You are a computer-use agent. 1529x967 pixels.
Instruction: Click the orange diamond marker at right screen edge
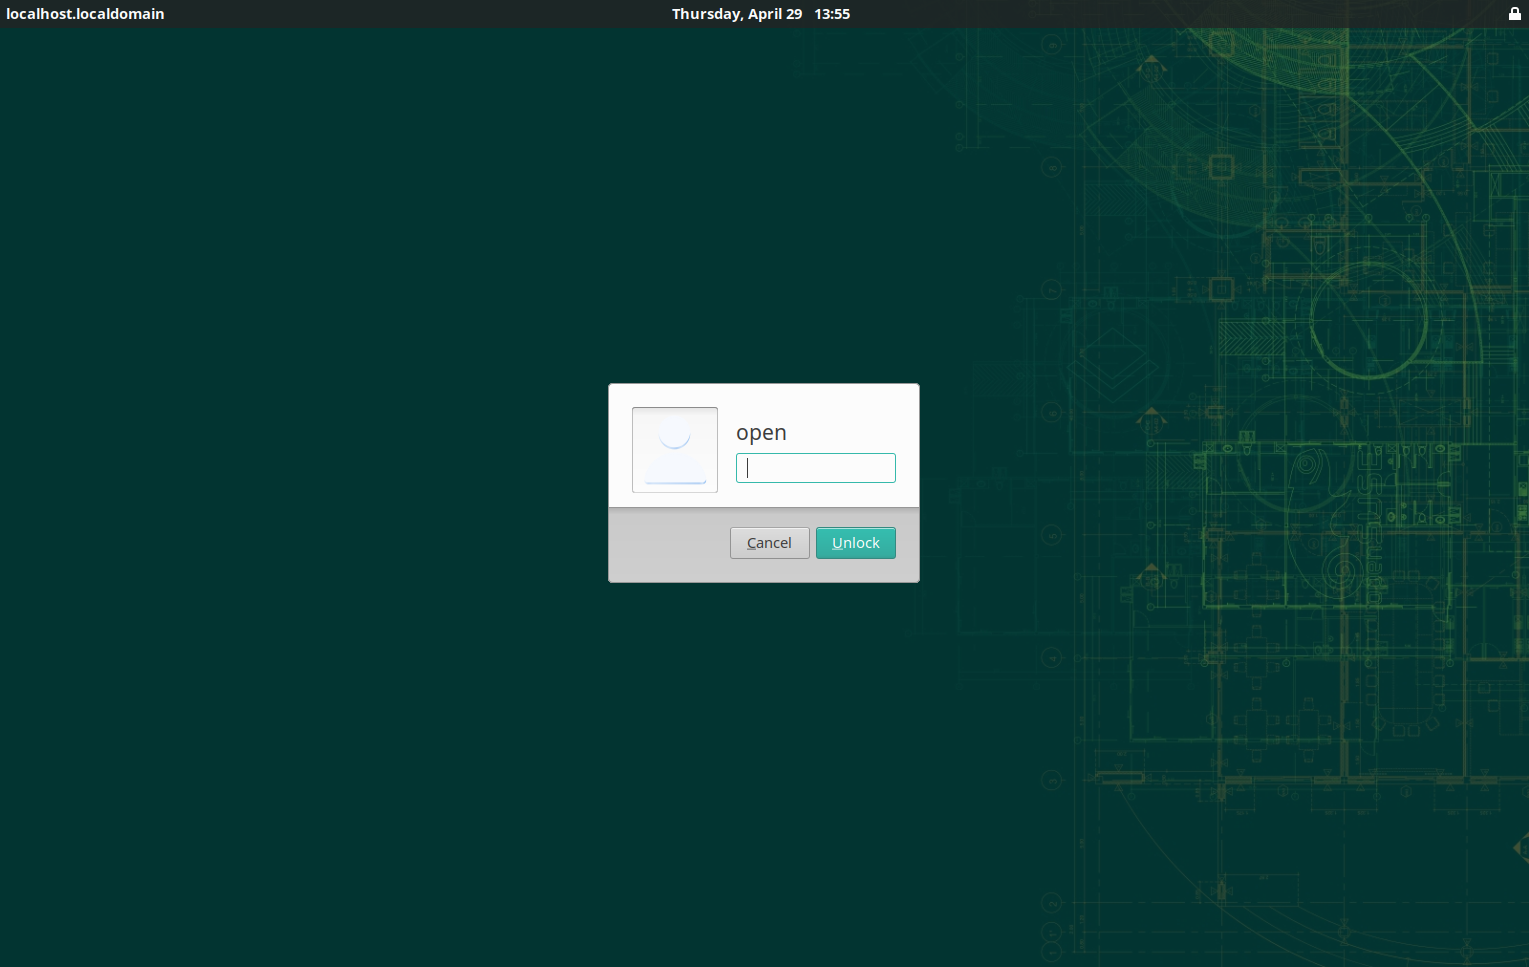coord(1520,848)
